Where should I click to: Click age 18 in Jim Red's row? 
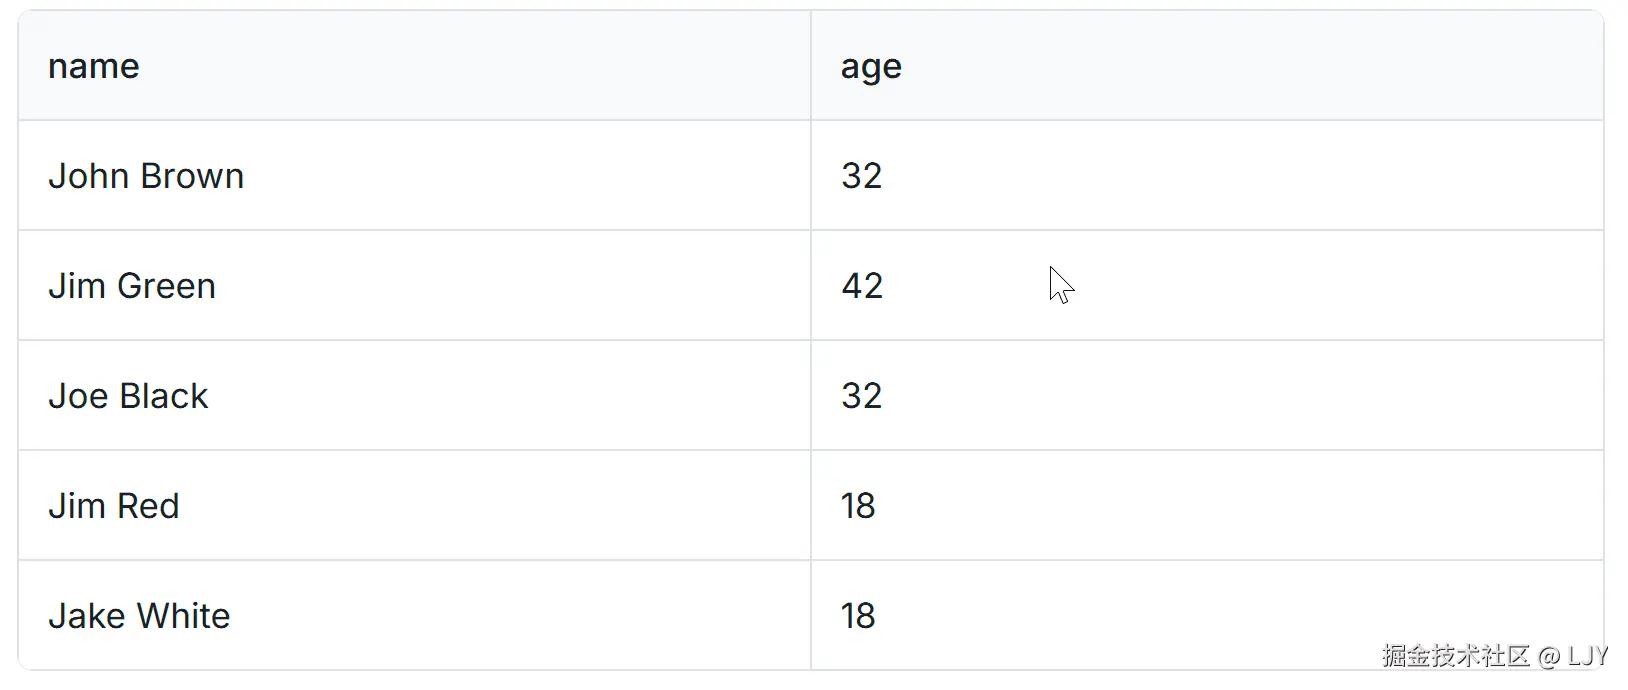[858, 506]
